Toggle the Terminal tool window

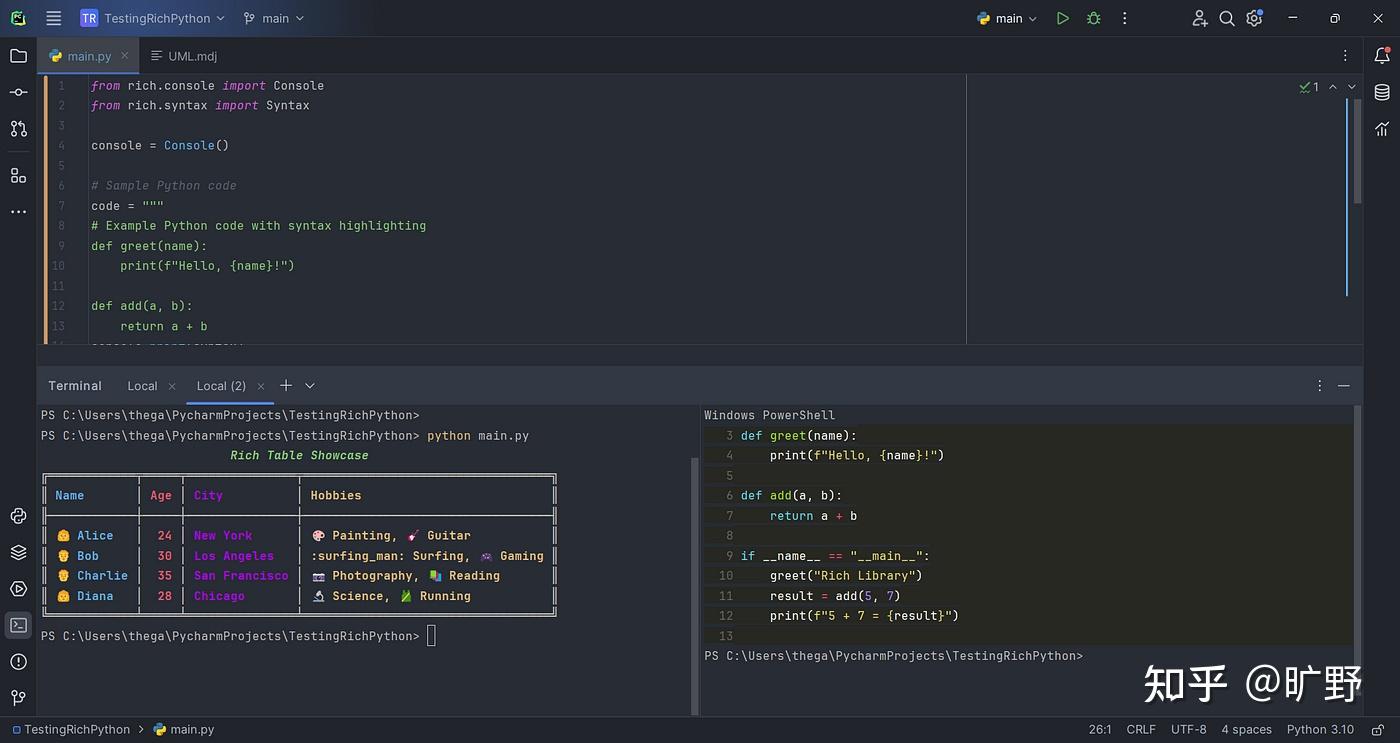(18, 625)
